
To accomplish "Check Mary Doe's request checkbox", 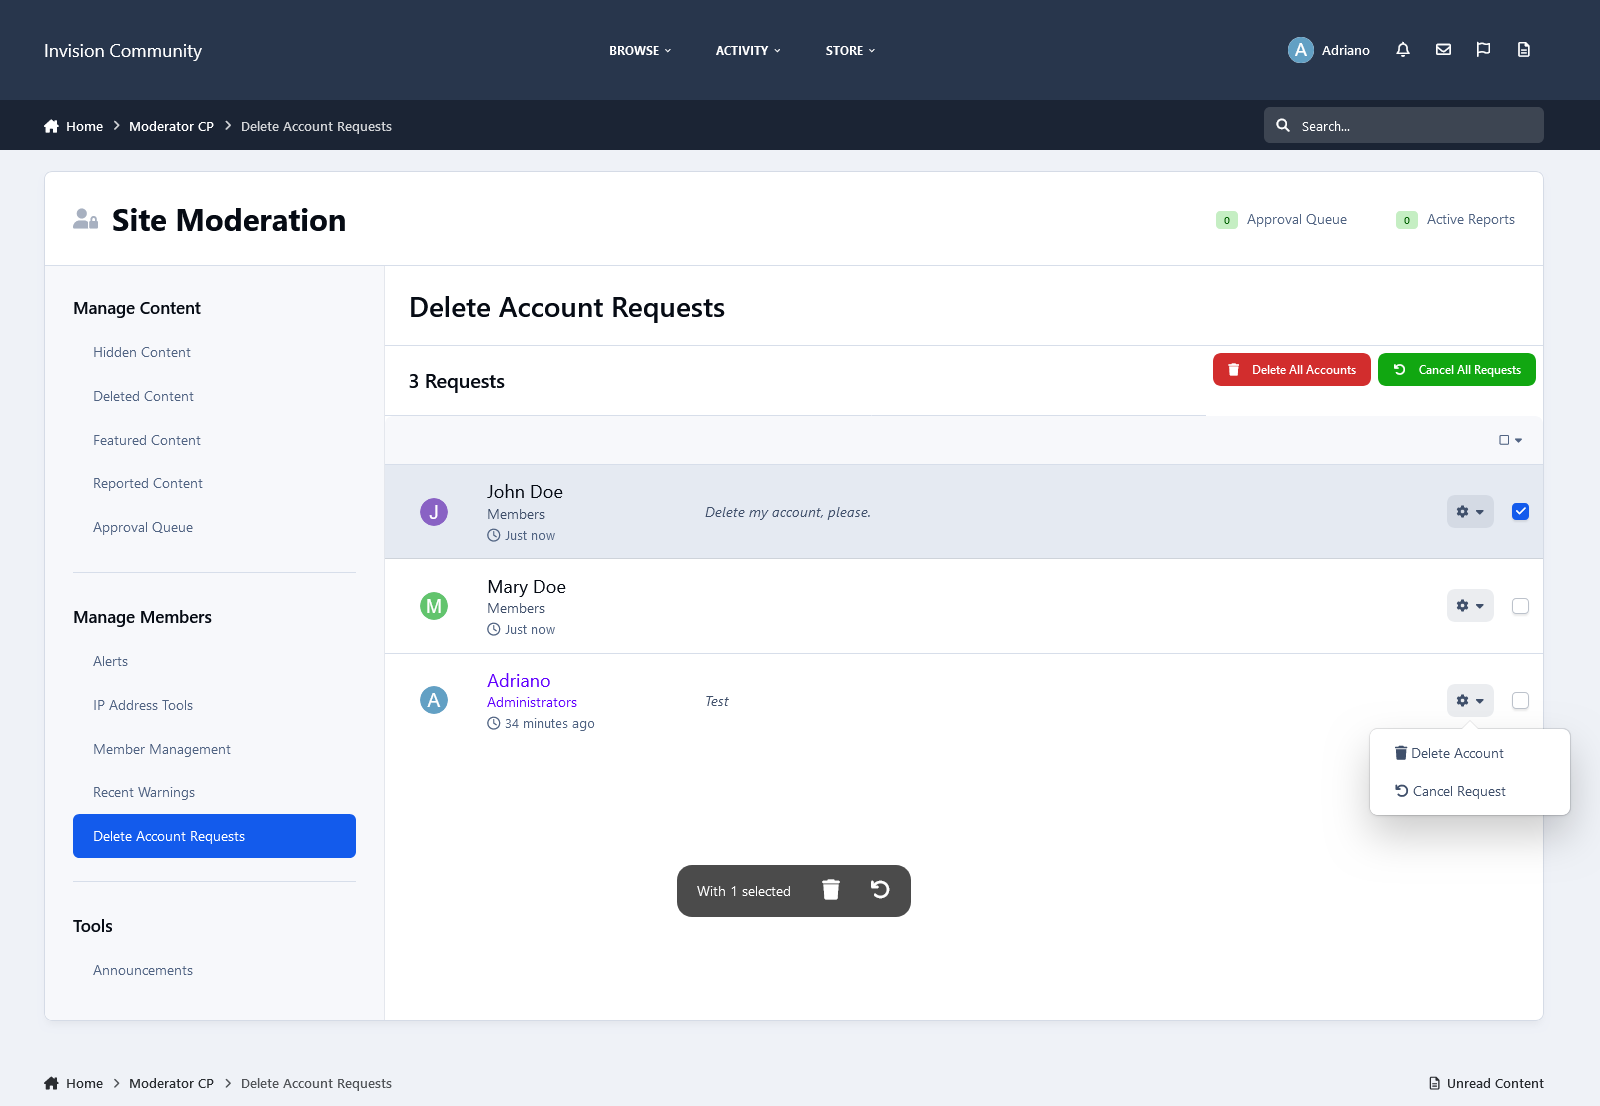I will coord(1520,606).
